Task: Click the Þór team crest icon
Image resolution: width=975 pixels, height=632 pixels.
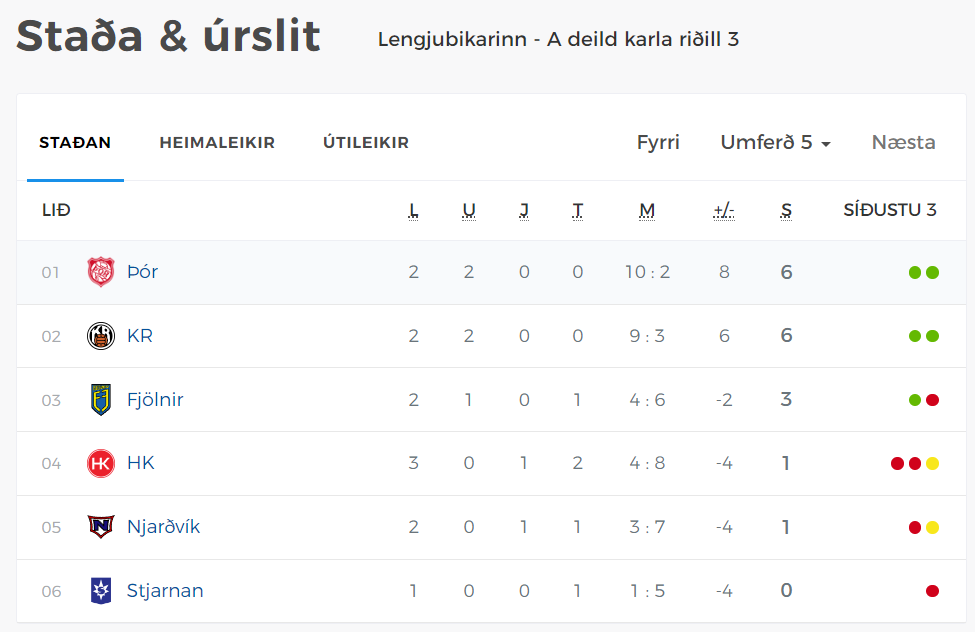Action: [x=101, y=272]
